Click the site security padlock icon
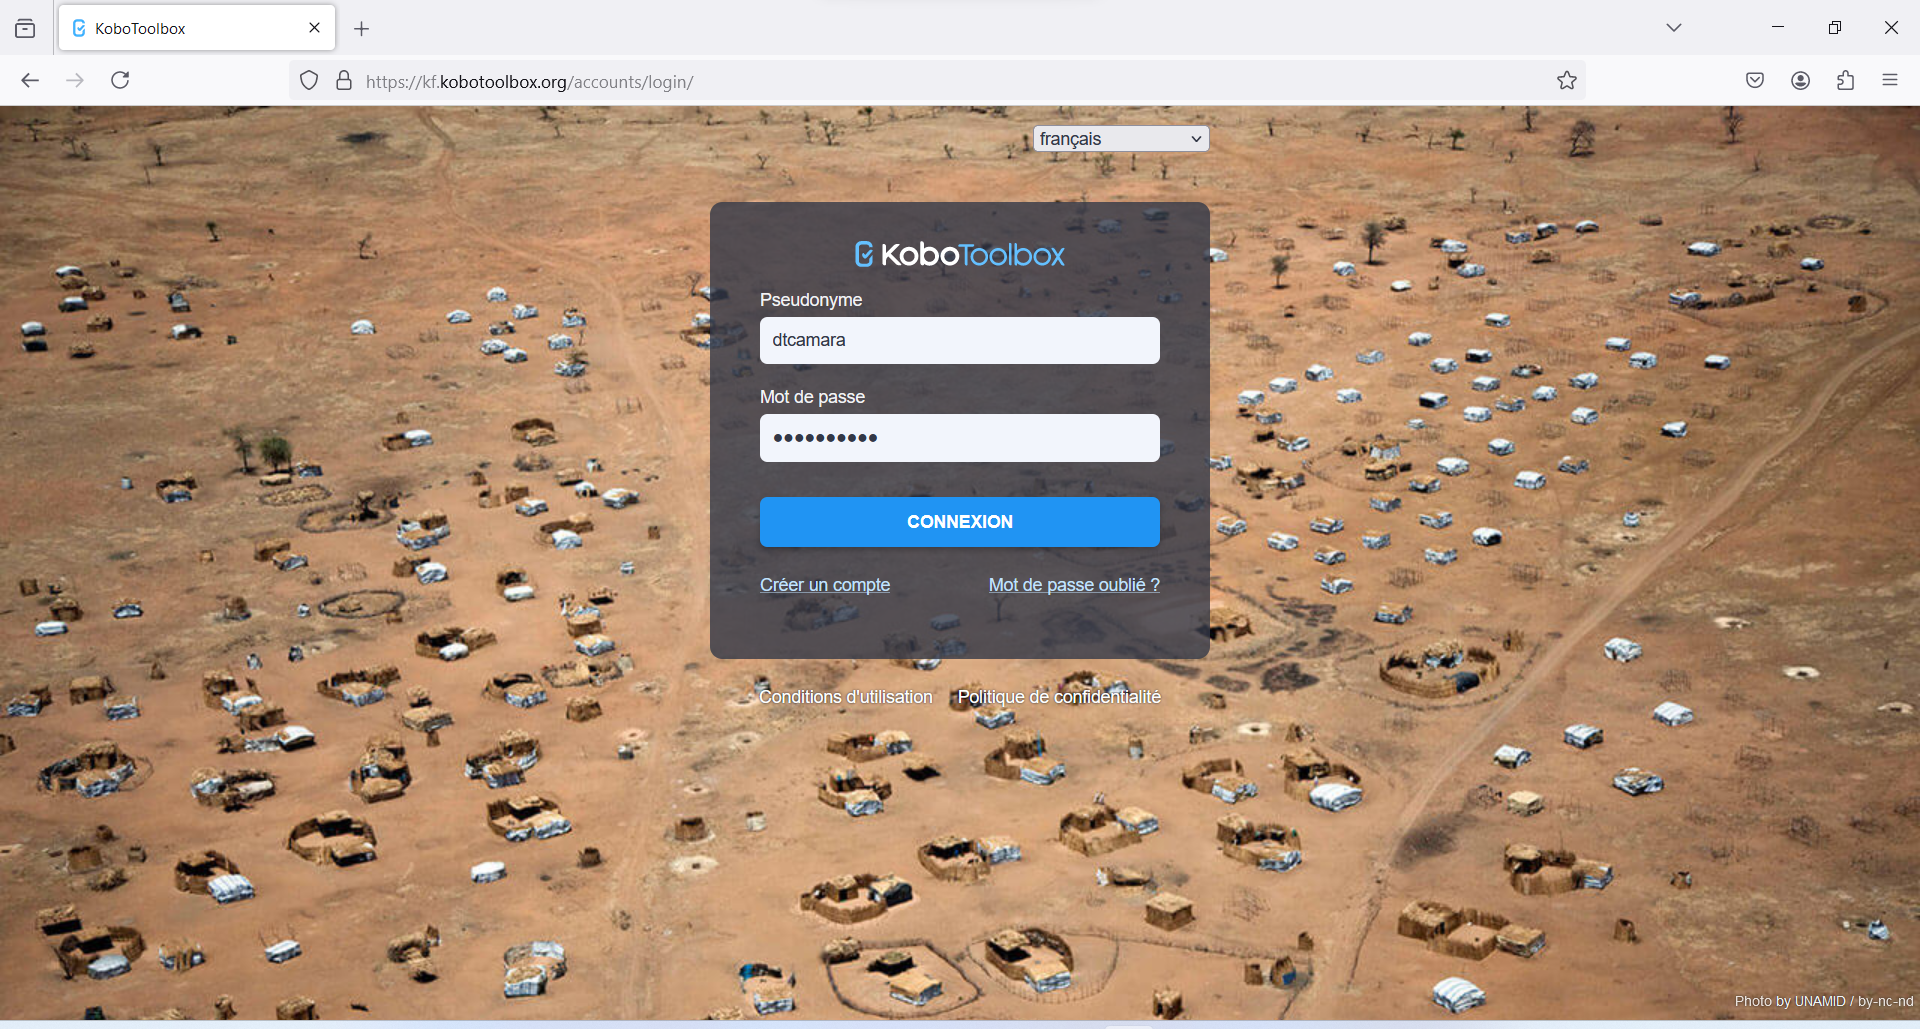 tap(344, 81)
